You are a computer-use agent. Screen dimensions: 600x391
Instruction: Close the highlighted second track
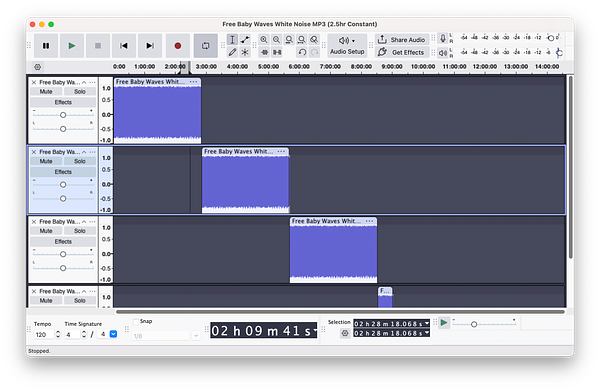[34, 152]
